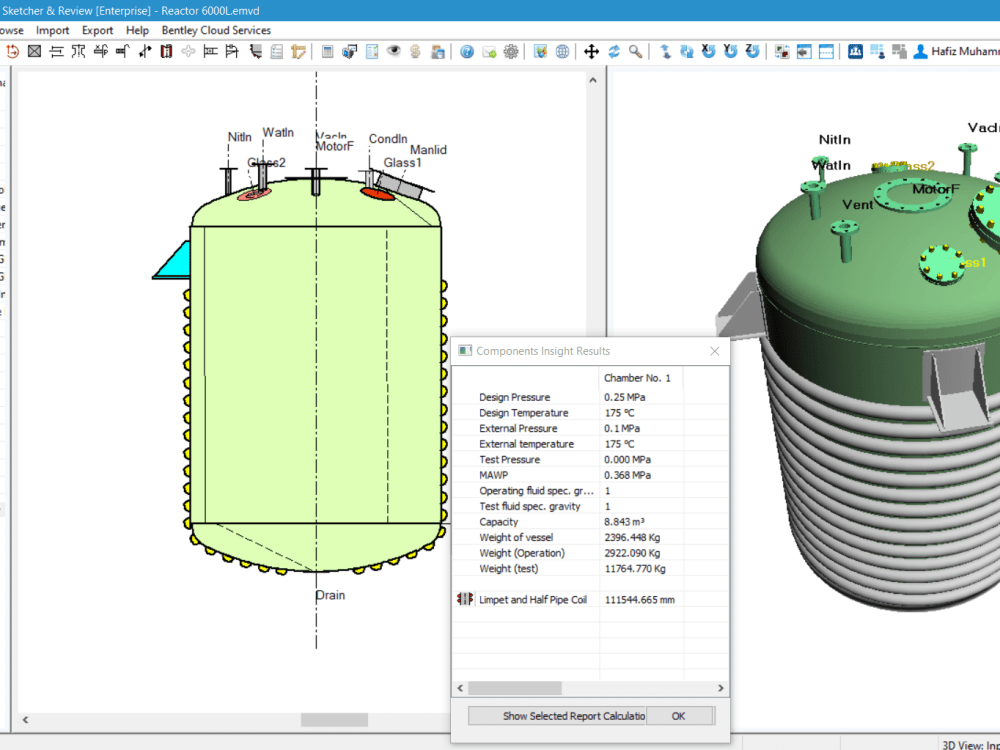Activate the Pan move tool
The width and height of the screenshot is (1000, 750).
(x=590, y=50)
